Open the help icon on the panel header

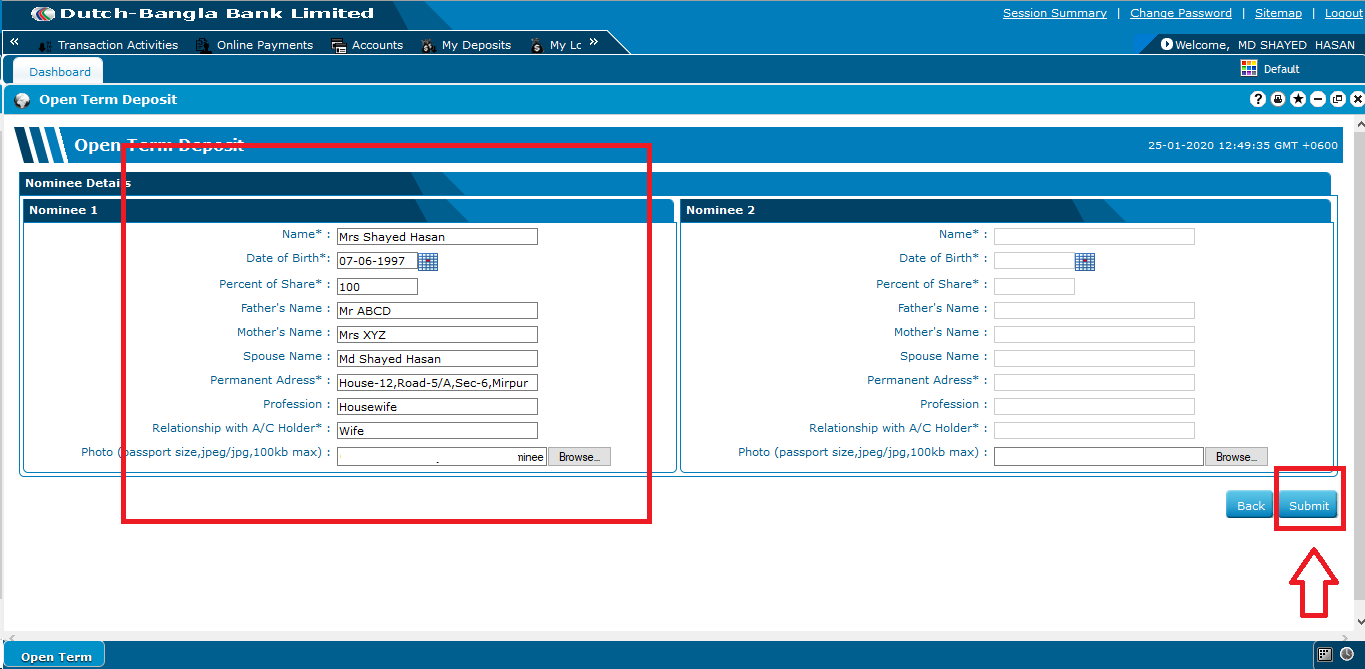(x=1257, y=99)
